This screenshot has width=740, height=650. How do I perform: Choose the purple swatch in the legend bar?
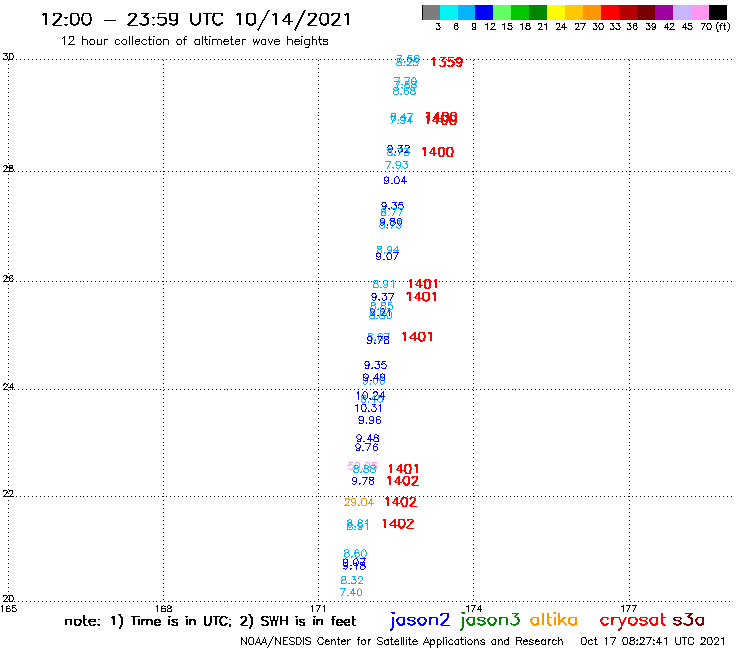(664, 12)
